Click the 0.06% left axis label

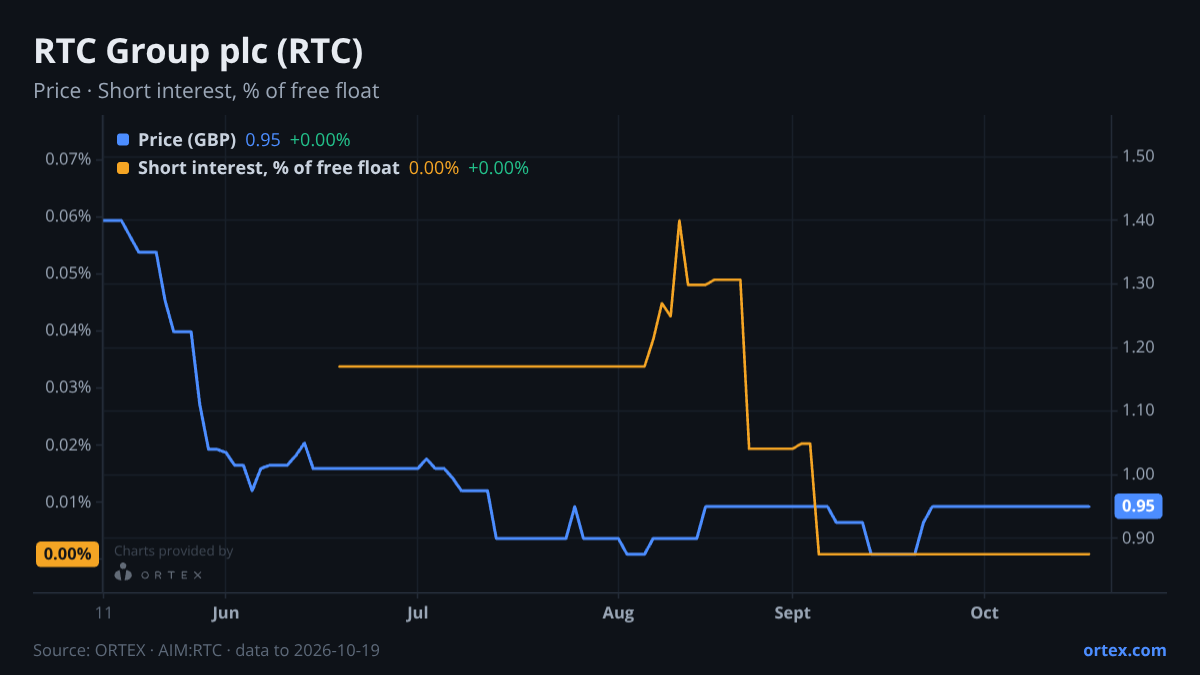pyautogui.click(x=68, y=216)
